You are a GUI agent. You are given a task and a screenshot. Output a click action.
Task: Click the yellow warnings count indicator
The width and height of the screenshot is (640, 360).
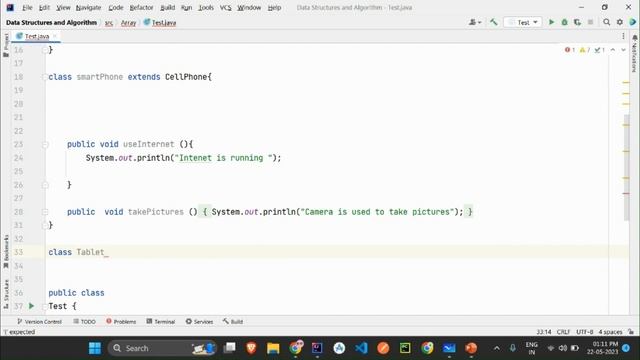pos(584,50)
